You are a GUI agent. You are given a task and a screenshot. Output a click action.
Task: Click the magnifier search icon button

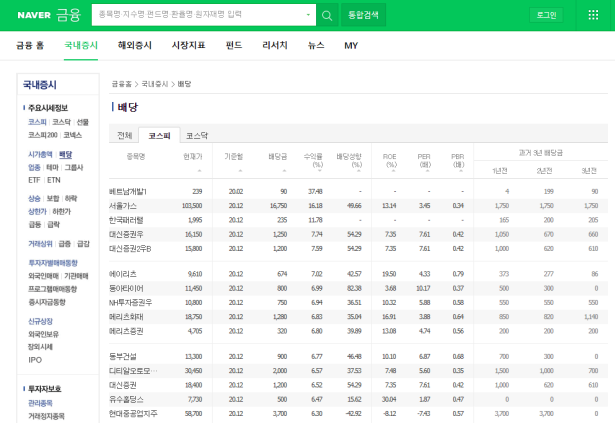327,15
